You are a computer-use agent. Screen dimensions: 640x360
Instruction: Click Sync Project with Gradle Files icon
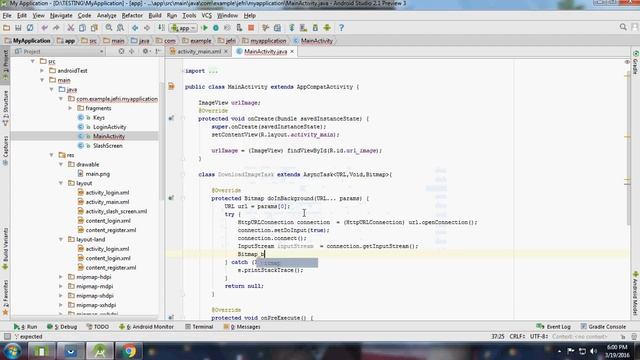tap(291, 28)
